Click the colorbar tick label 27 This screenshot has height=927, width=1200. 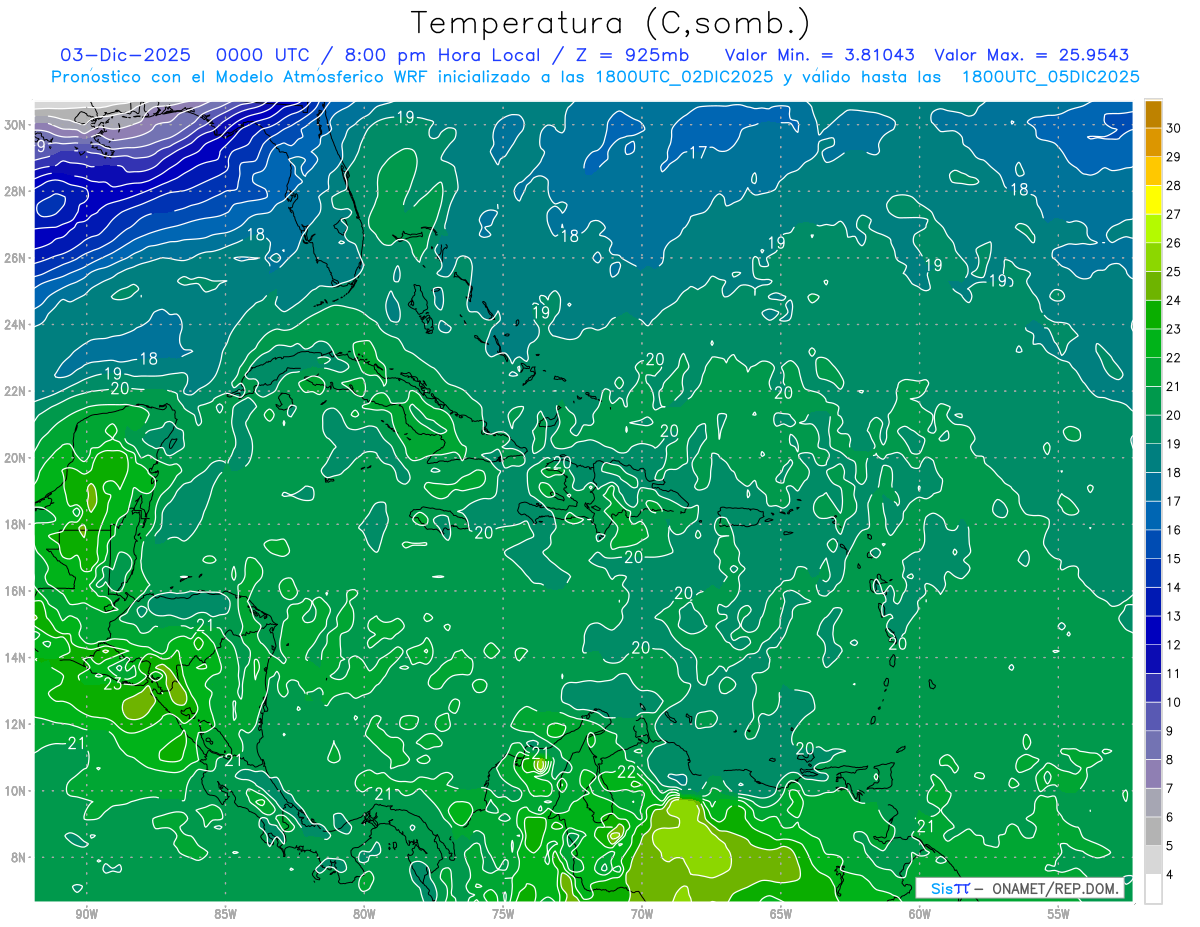coord(1173,214)
